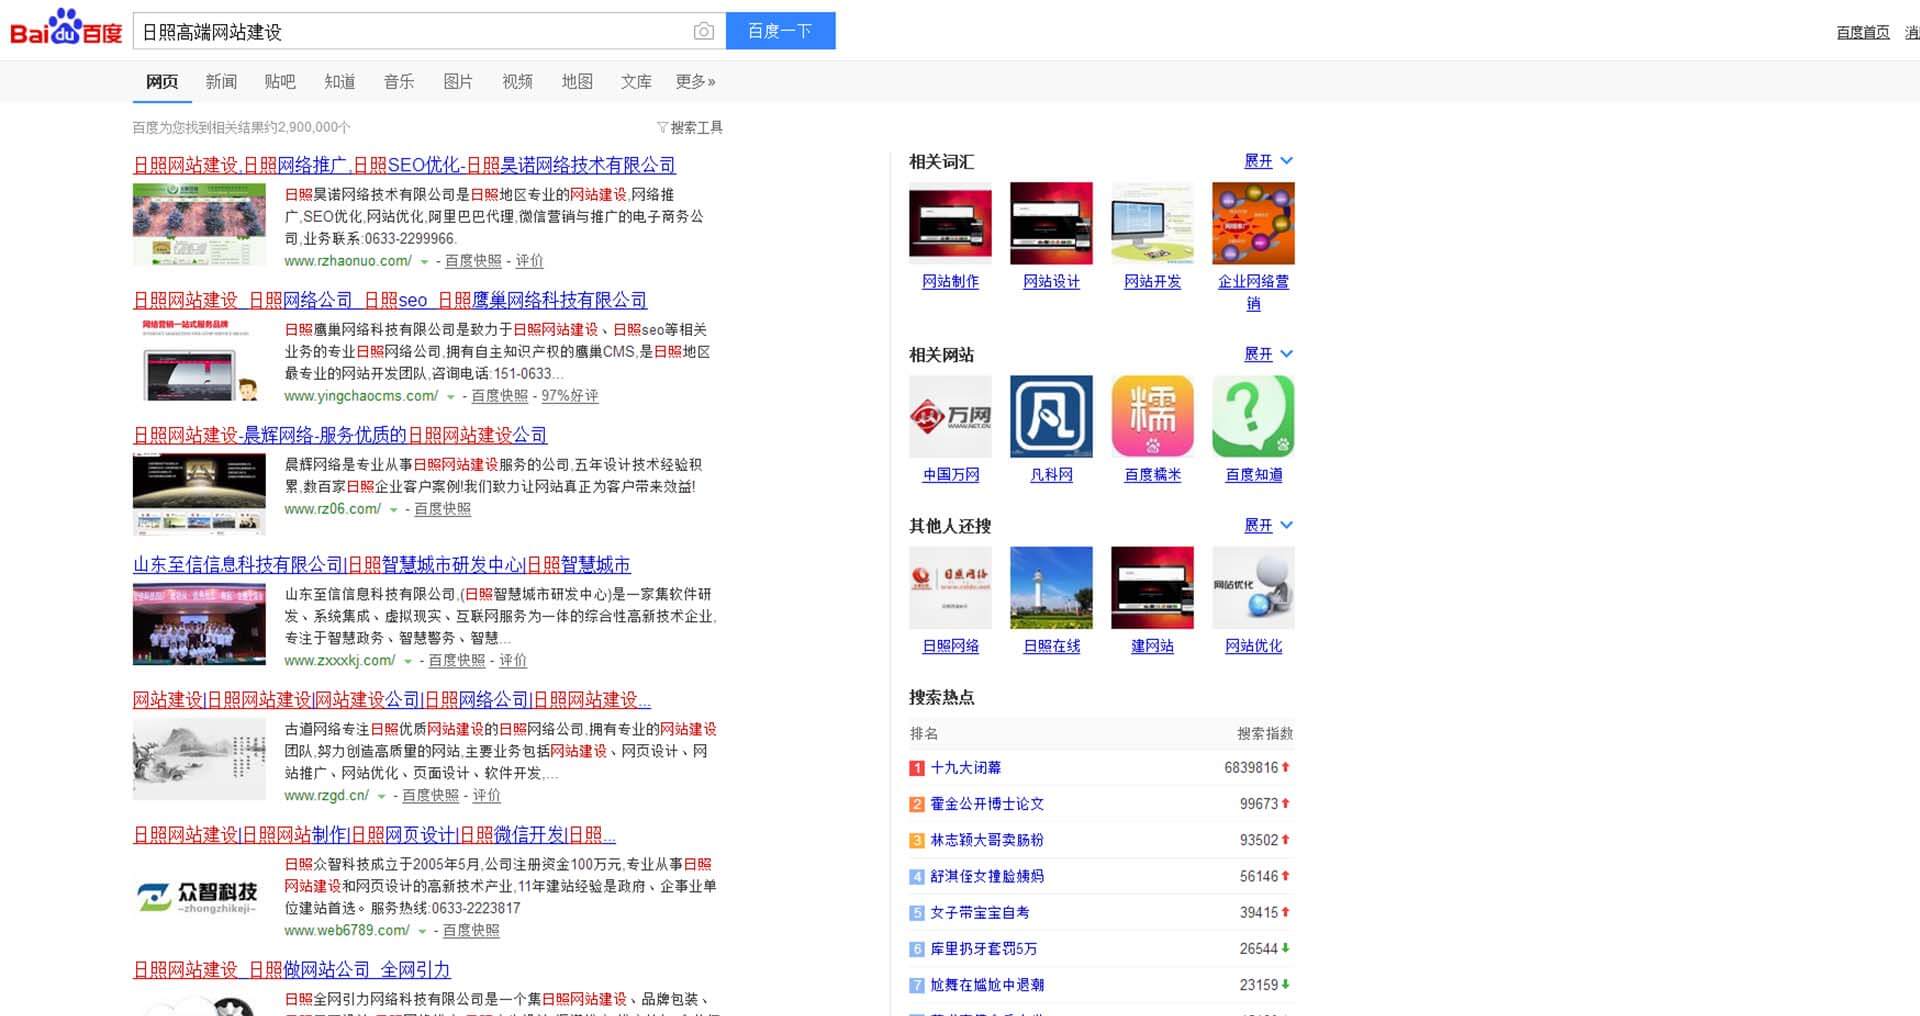The width and height of the screenshot is (1920, 1016).
Task: Open the 凡科网 site icon
Action: 1051,417
